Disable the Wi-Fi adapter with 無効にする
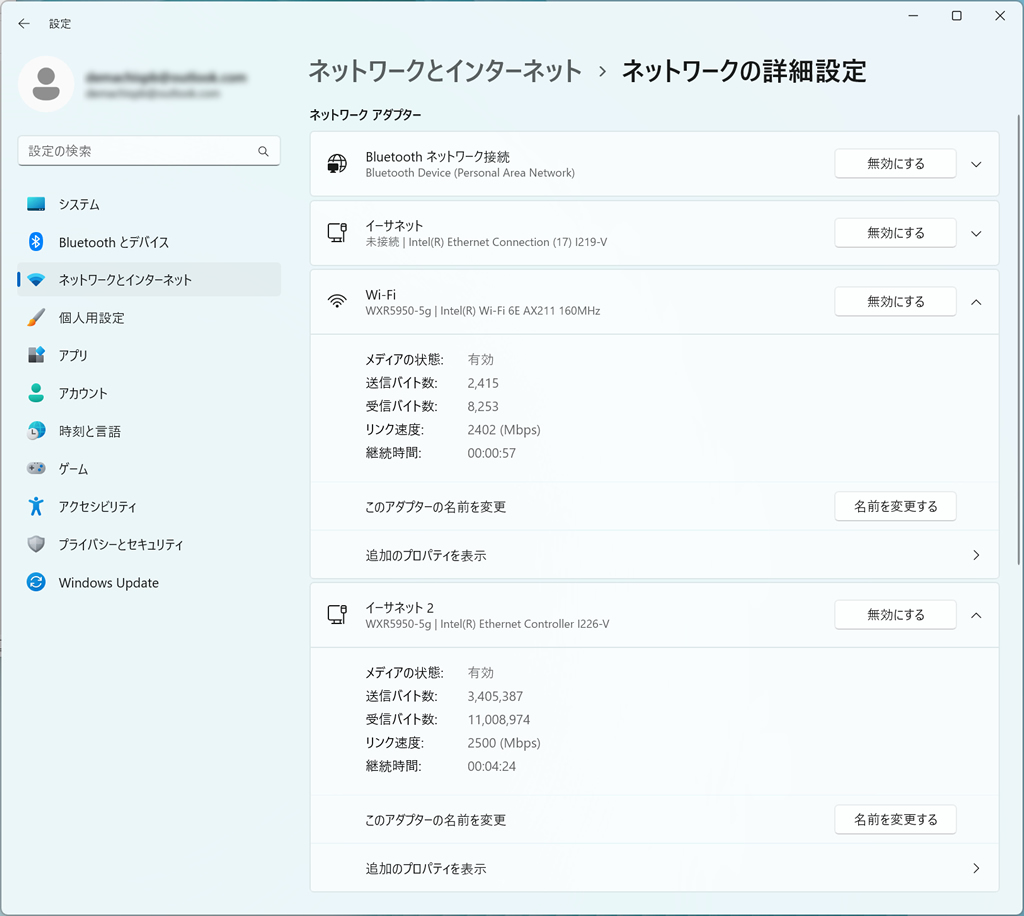The height and width of the screenshot is (916, 1024). [895, 302]
